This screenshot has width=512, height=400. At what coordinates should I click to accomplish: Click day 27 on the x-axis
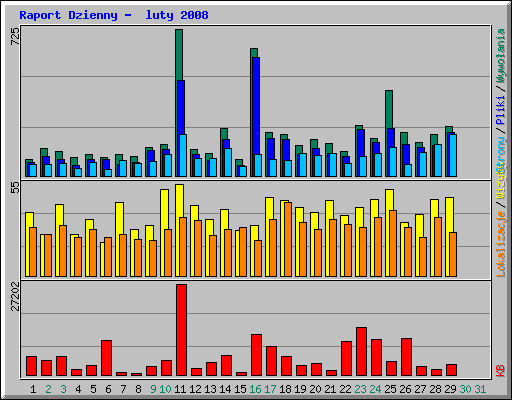point(420,389)
